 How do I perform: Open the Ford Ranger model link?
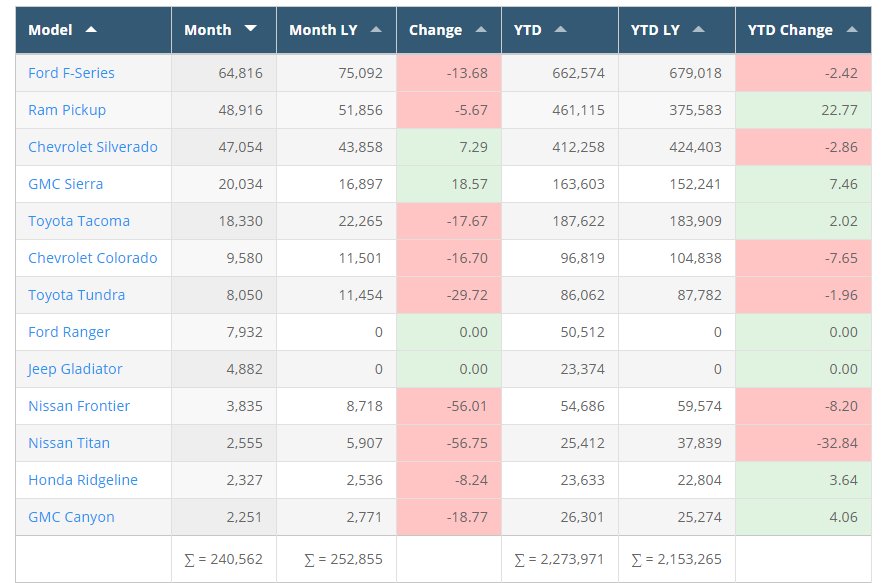tap(69, 332)
